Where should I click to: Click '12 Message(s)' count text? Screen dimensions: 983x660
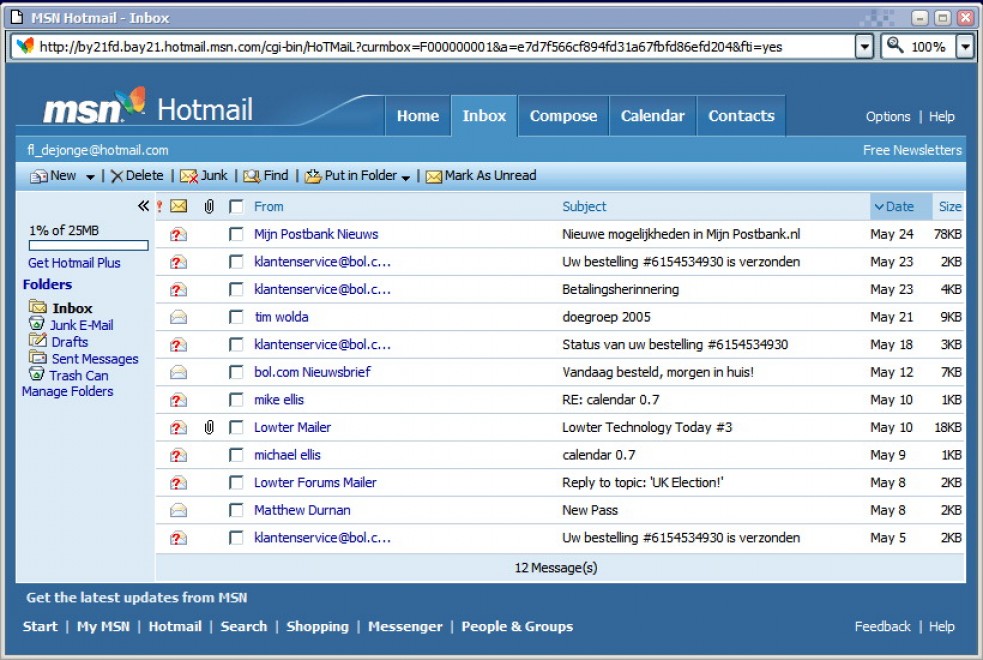(556, 568)
